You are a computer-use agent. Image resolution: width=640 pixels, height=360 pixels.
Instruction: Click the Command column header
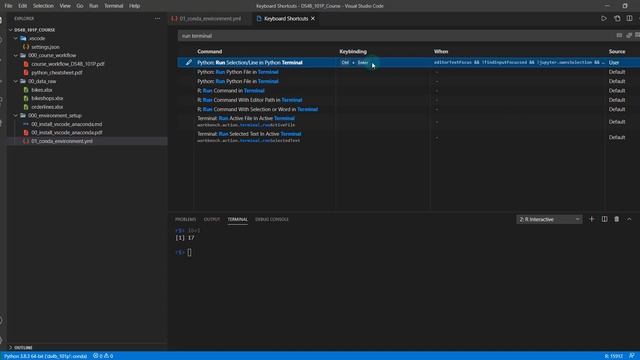[209, 51]
